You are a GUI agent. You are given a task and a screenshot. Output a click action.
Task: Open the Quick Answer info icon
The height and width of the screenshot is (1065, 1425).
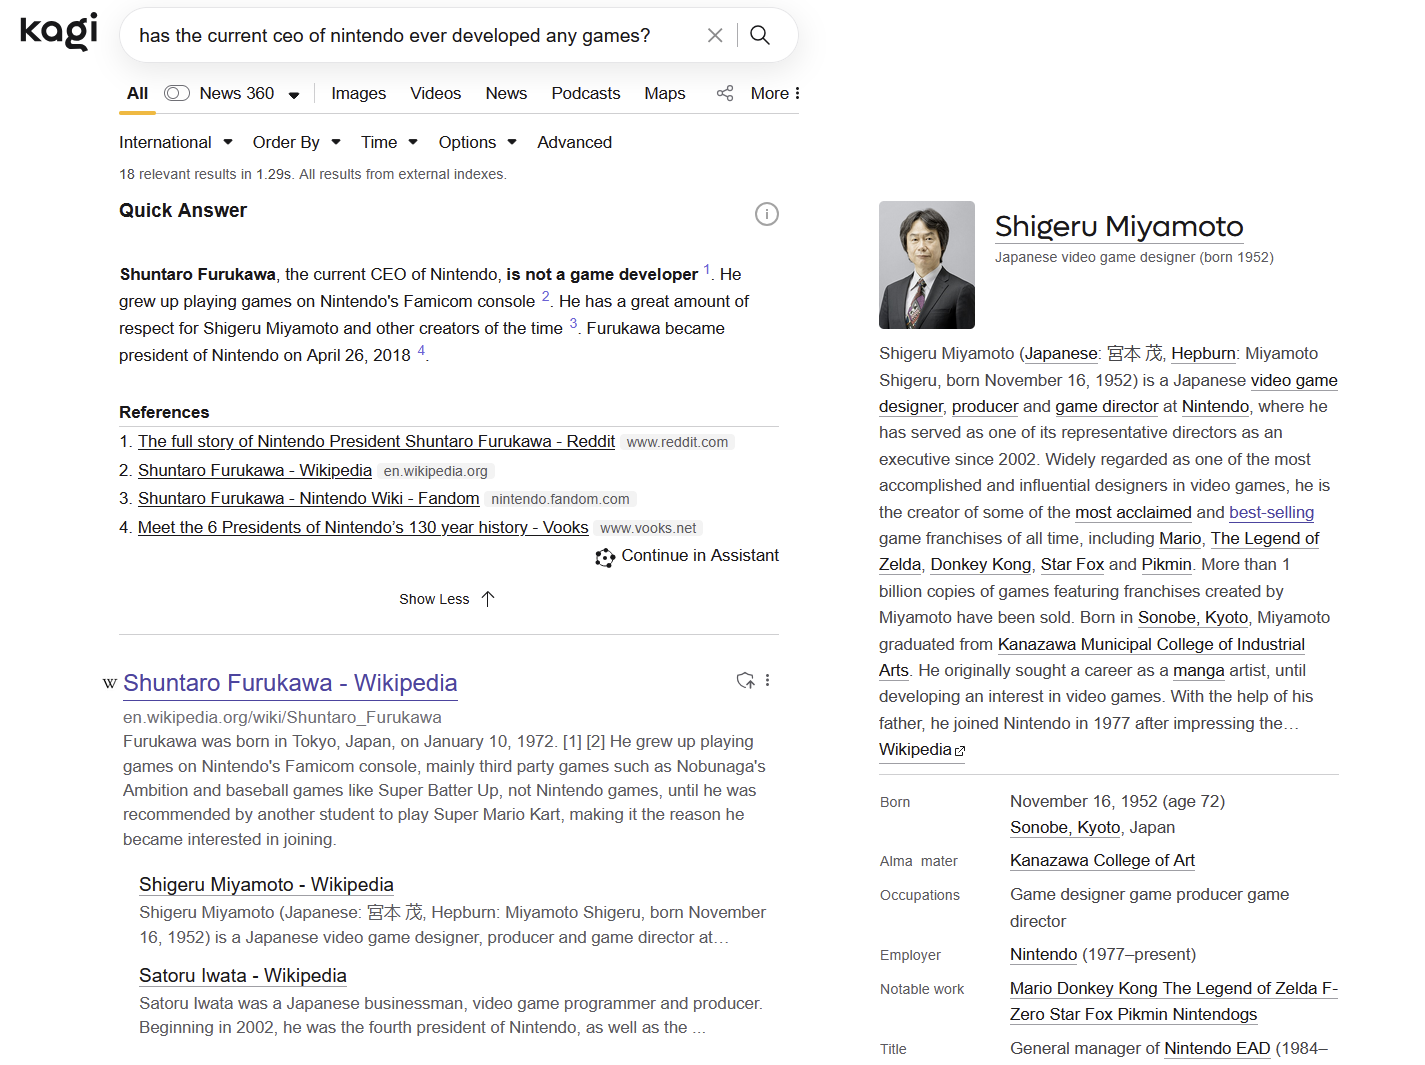tap(766, 214)
